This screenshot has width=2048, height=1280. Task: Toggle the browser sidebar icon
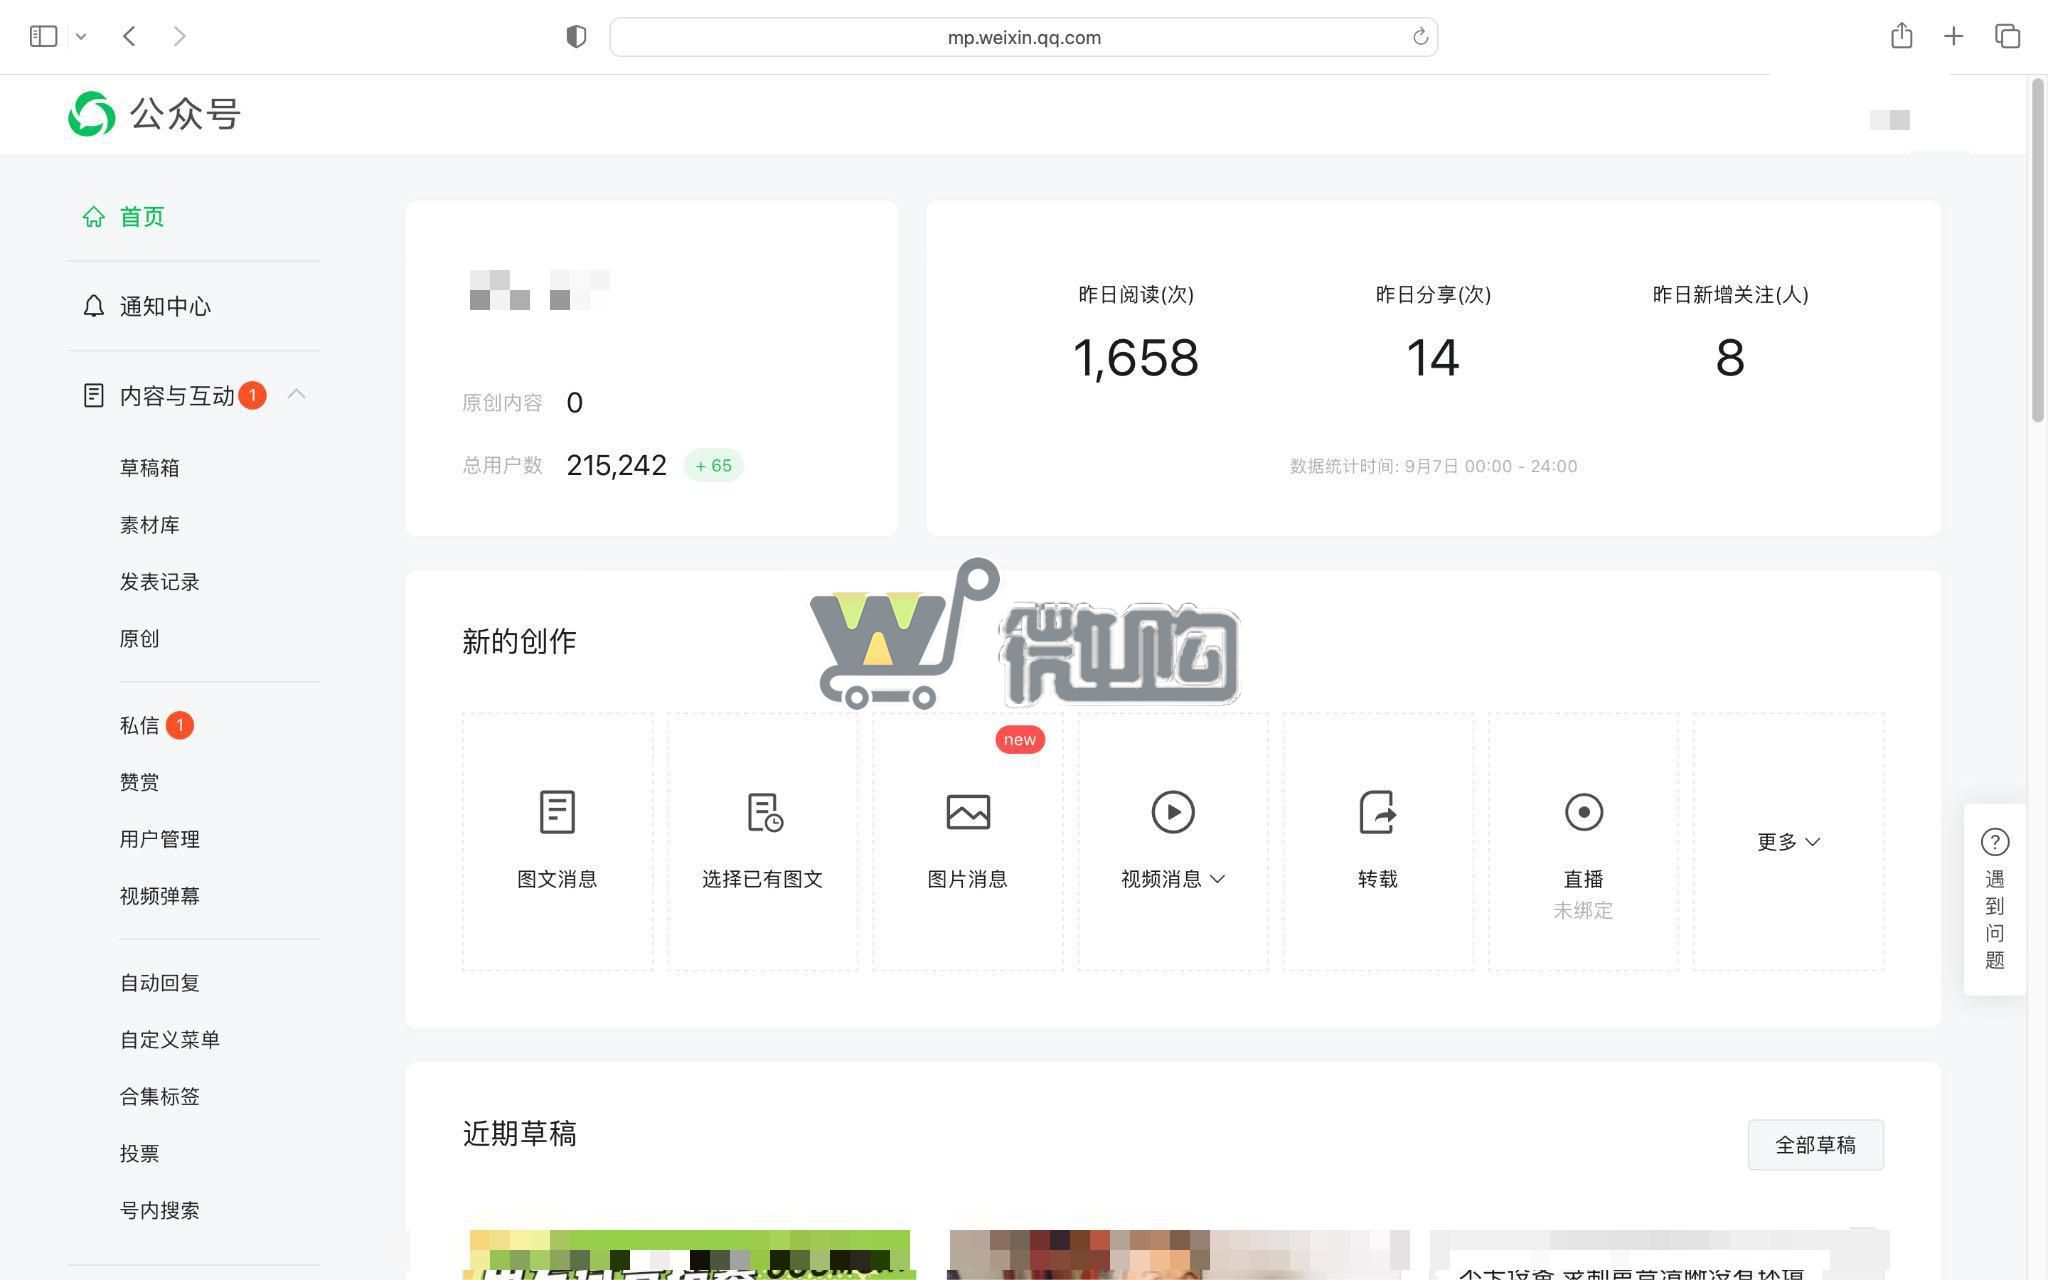[x=42, y=35]
